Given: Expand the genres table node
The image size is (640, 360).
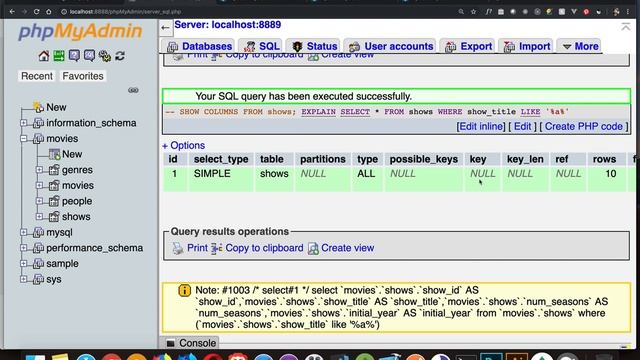Looking at the screenshot, I should (39, 170).
